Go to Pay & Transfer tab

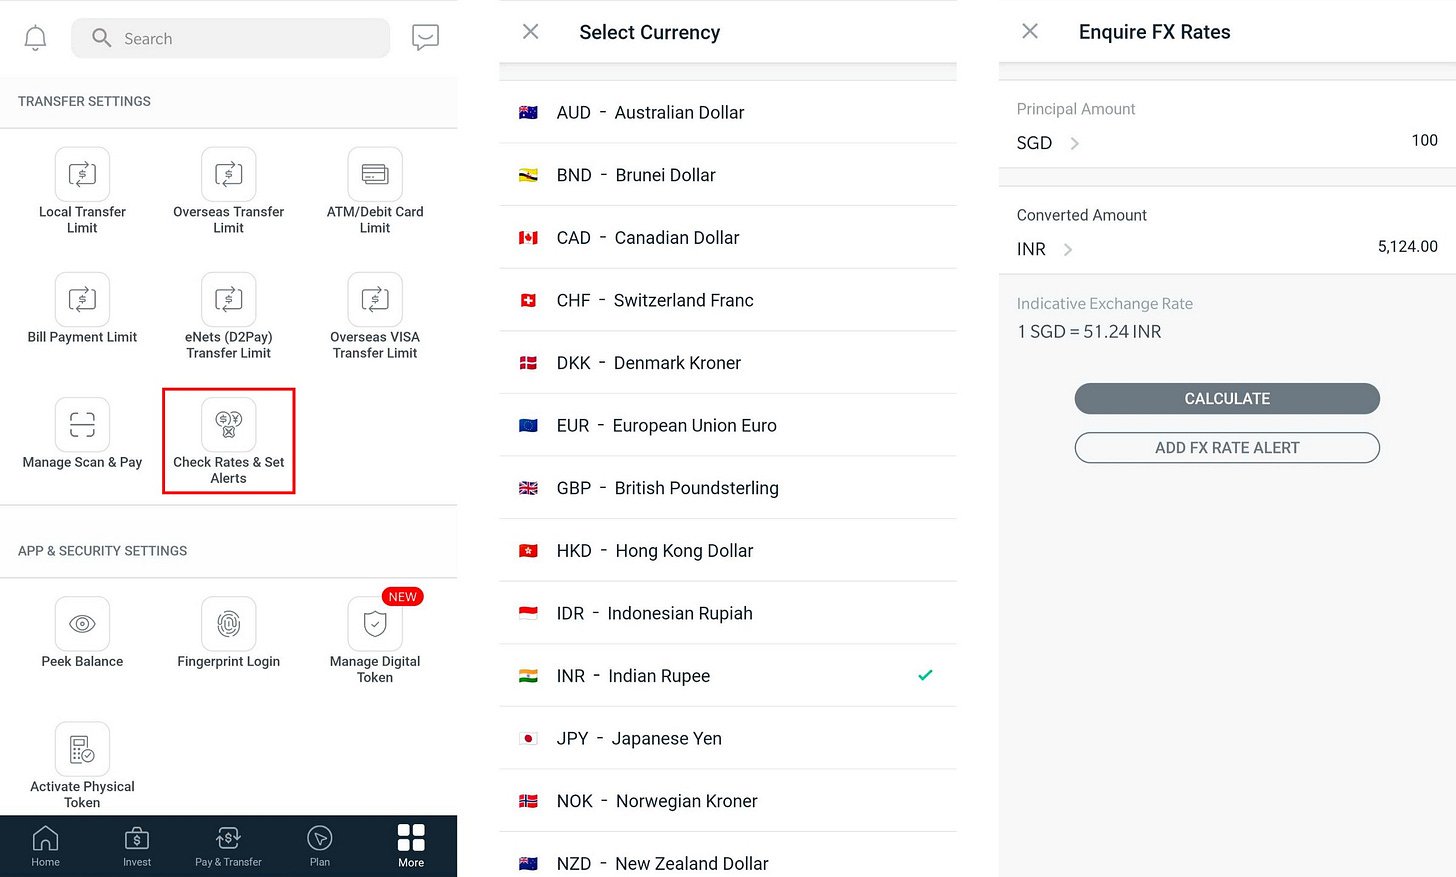coord(228,846)
